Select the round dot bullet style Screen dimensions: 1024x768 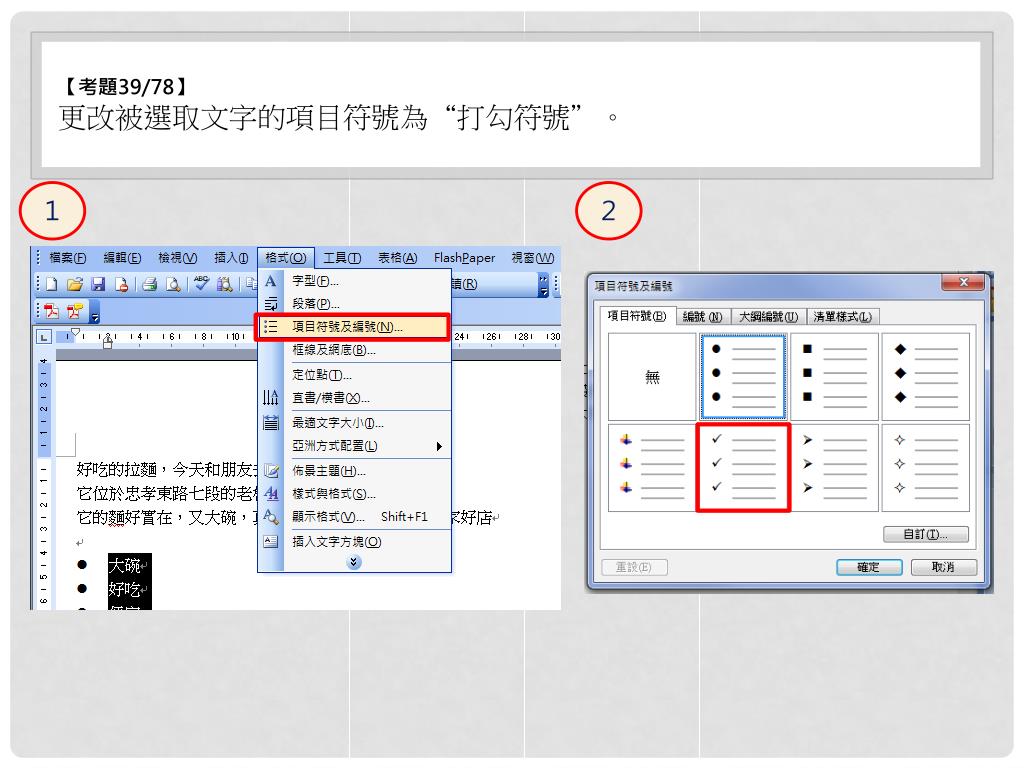[x=743, y=377]
